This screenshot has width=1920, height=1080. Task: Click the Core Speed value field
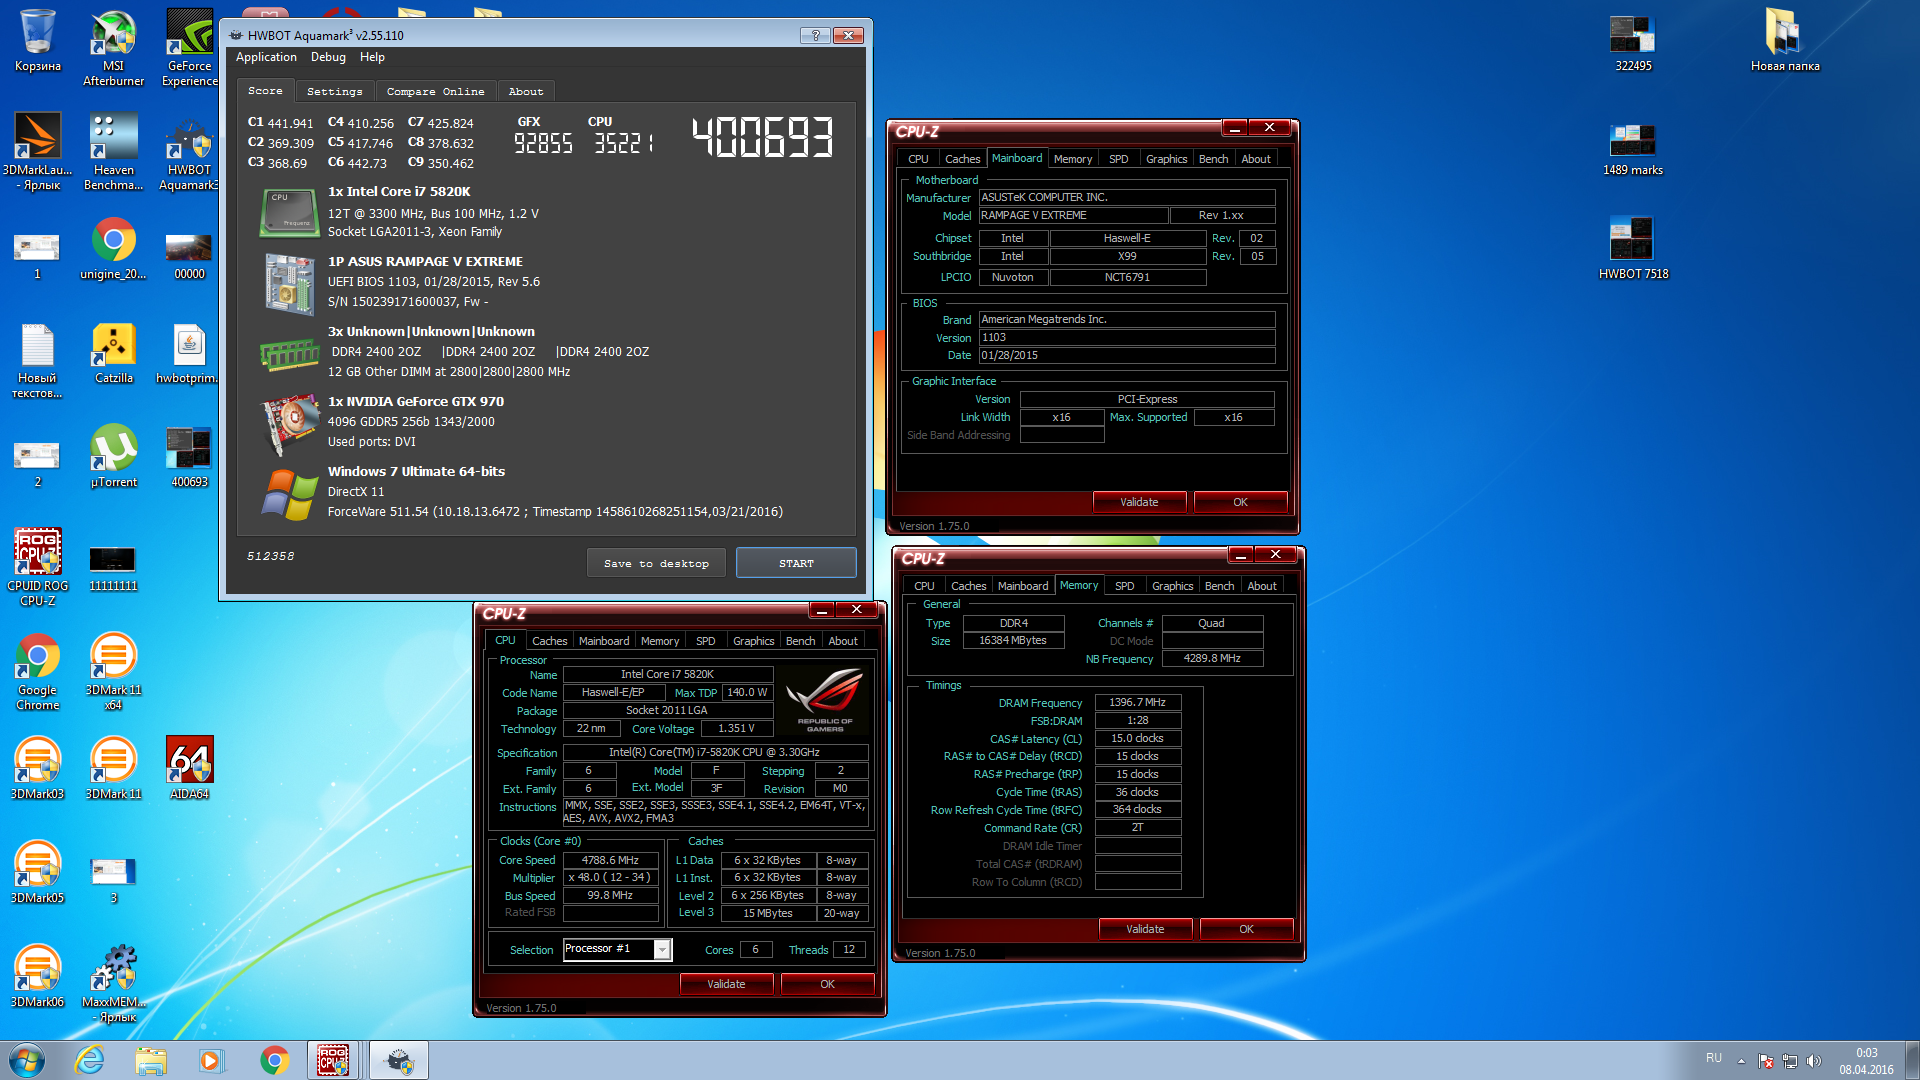[x=610, y=860]
